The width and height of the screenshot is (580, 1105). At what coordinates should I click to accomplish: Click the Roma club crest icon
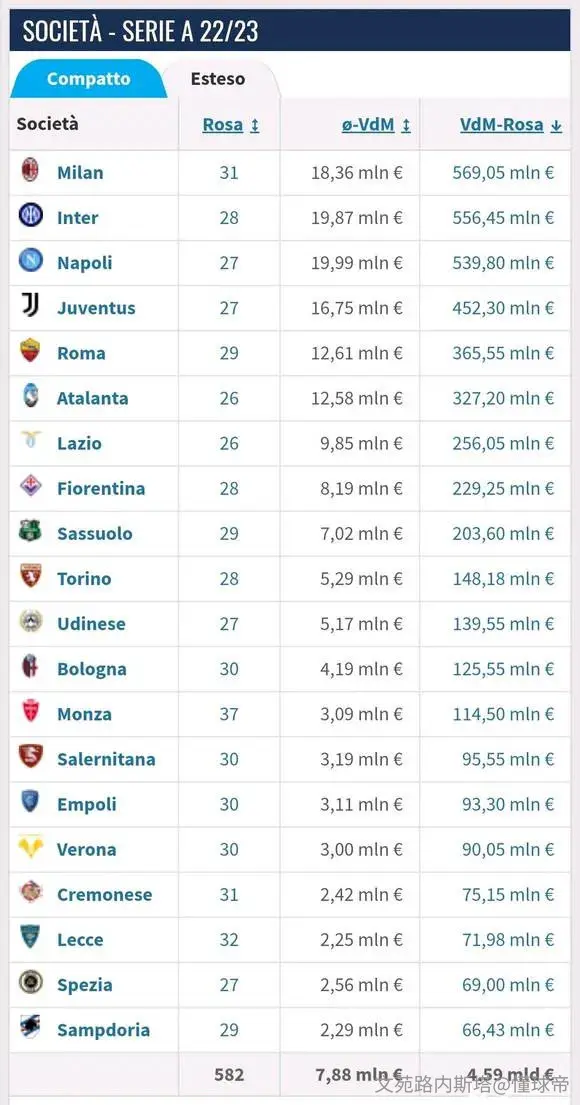pyautogui.click(x=30, y=351)
